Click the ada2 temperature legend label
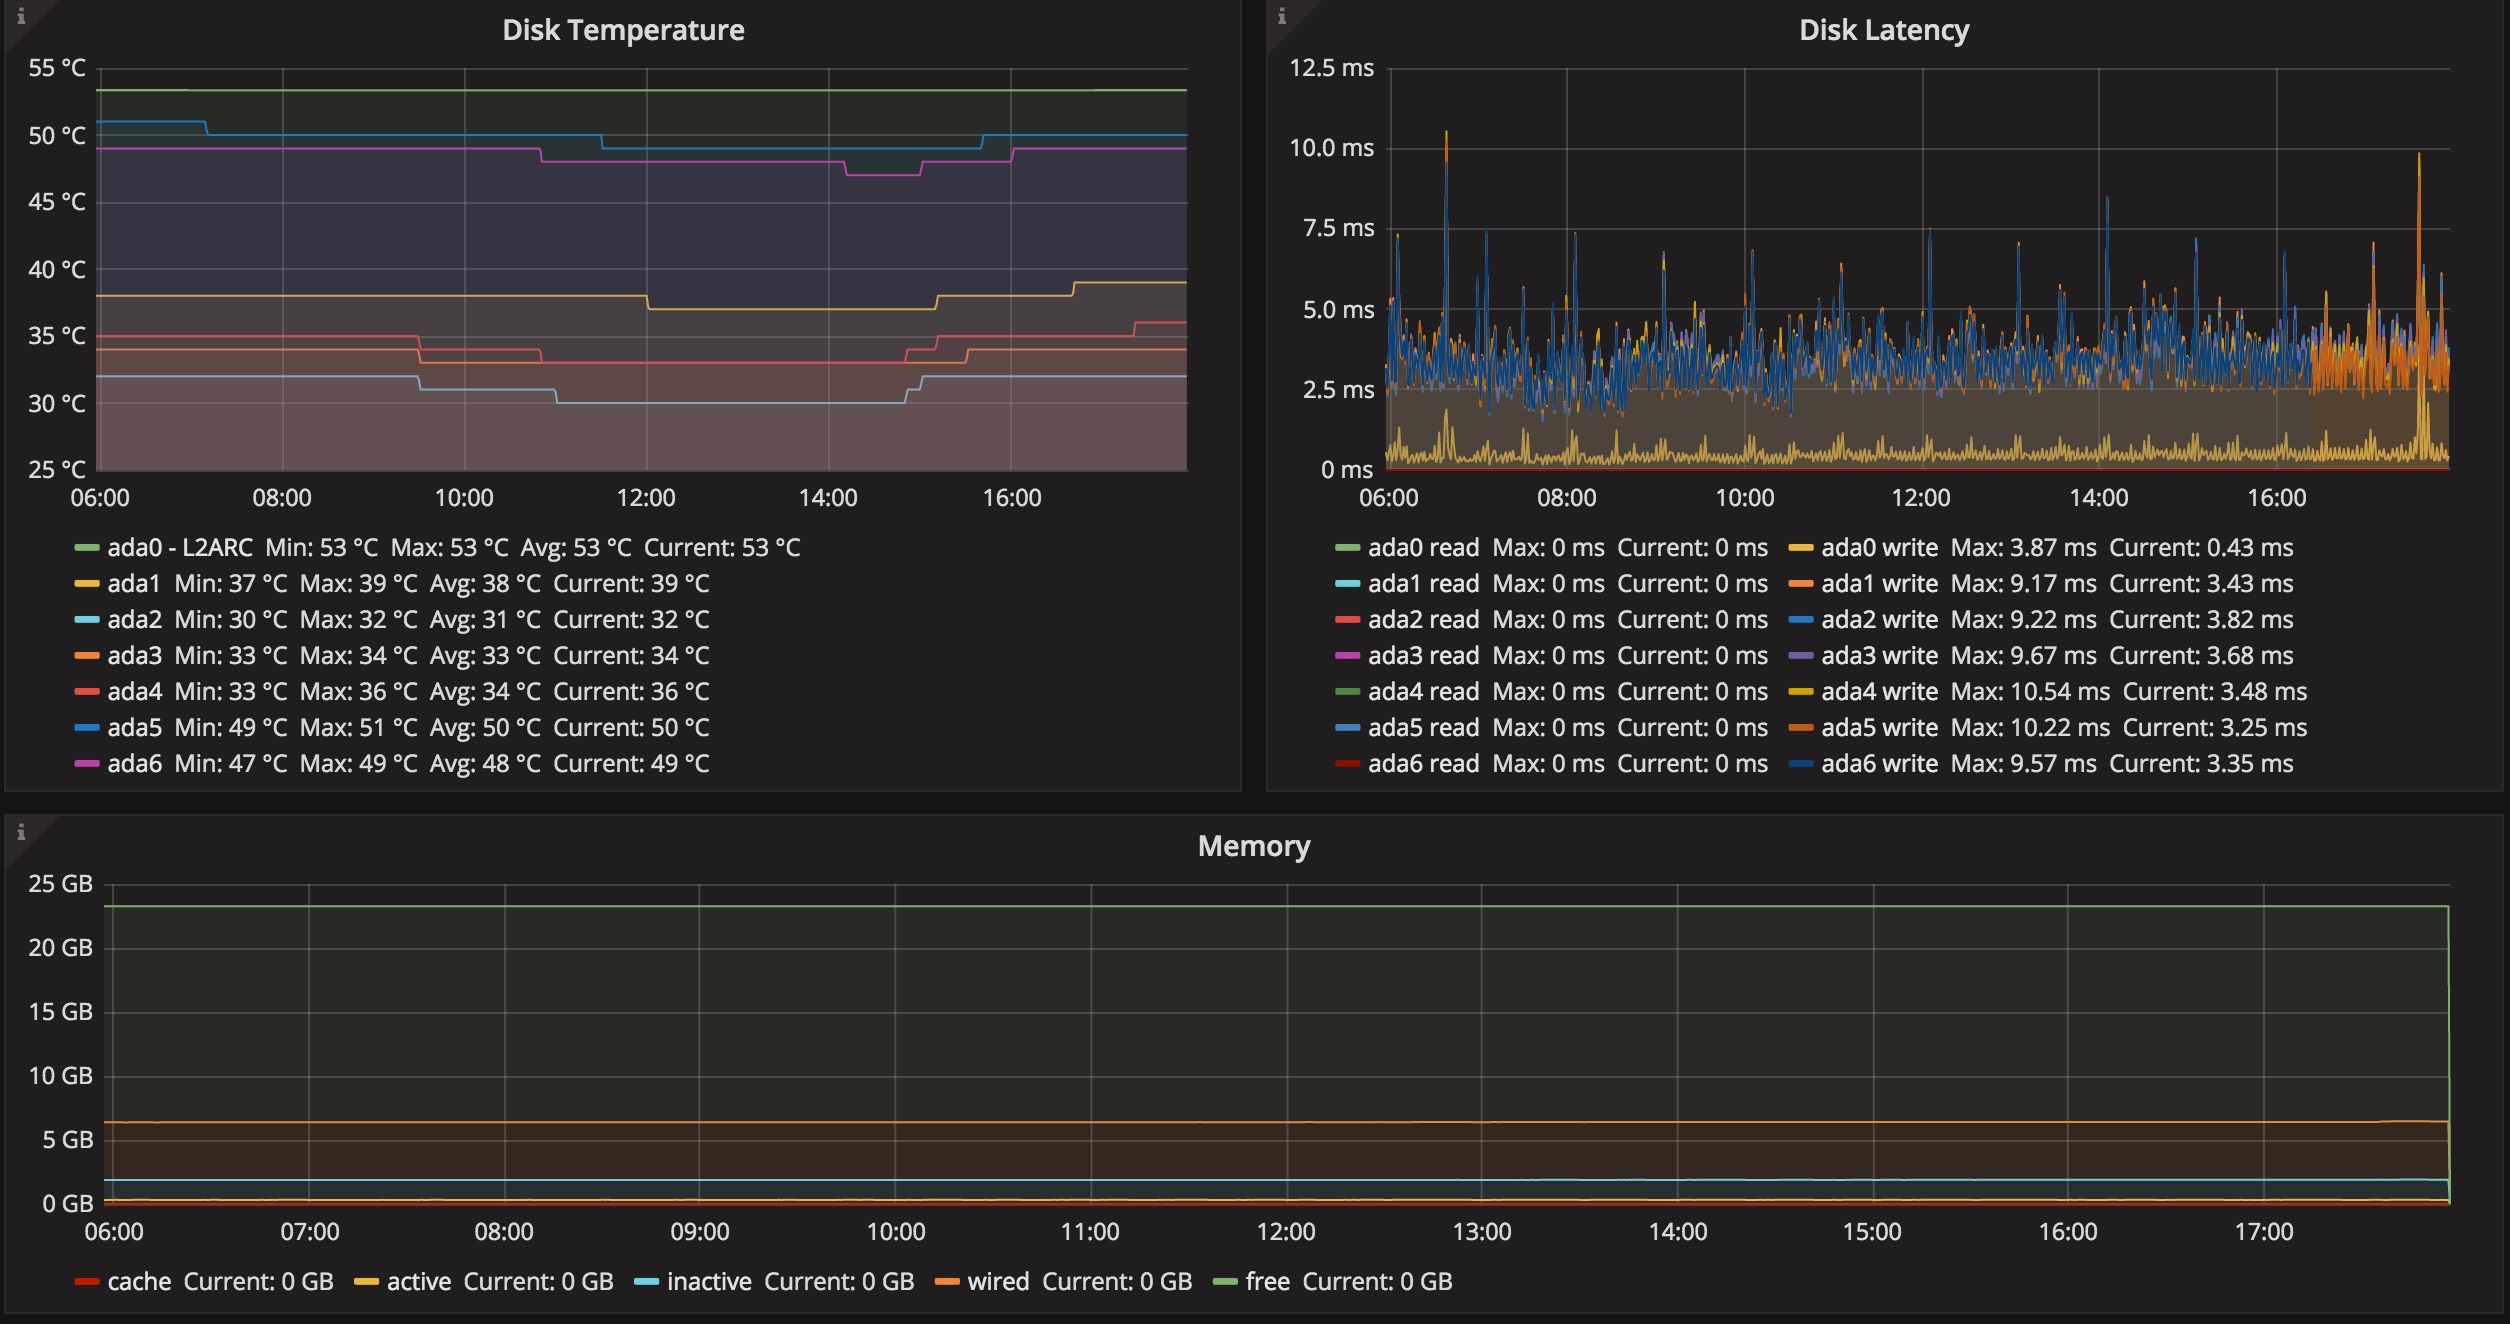The height and width of the screenshot is (1324, 2510). (x=134, y=620)
